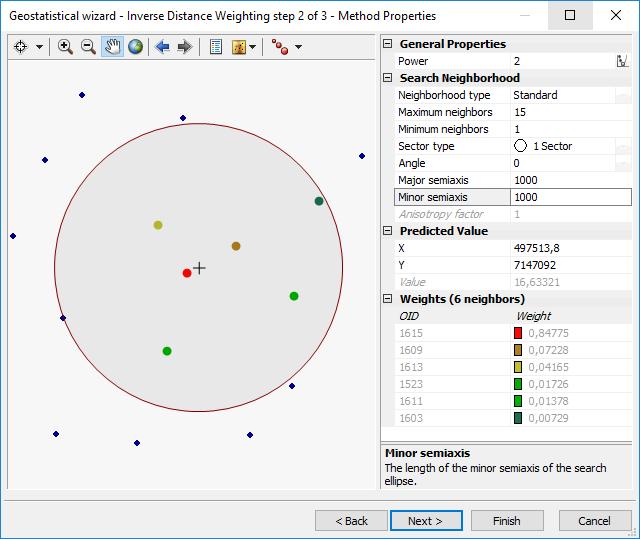The height and width of the screenshot is (539, 640).
Task: Open the Neighborhood type dropdown
Action: tap(623, 95)
